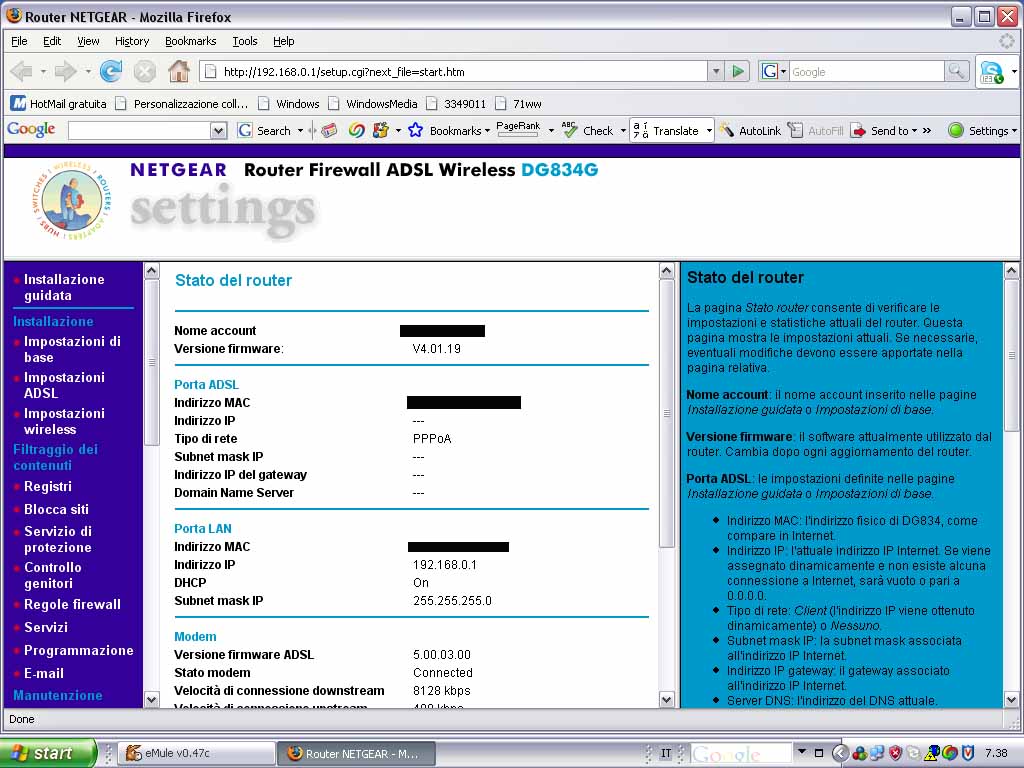
Task: Expand the Google toolbar search box dropdown
Action: 218,131
